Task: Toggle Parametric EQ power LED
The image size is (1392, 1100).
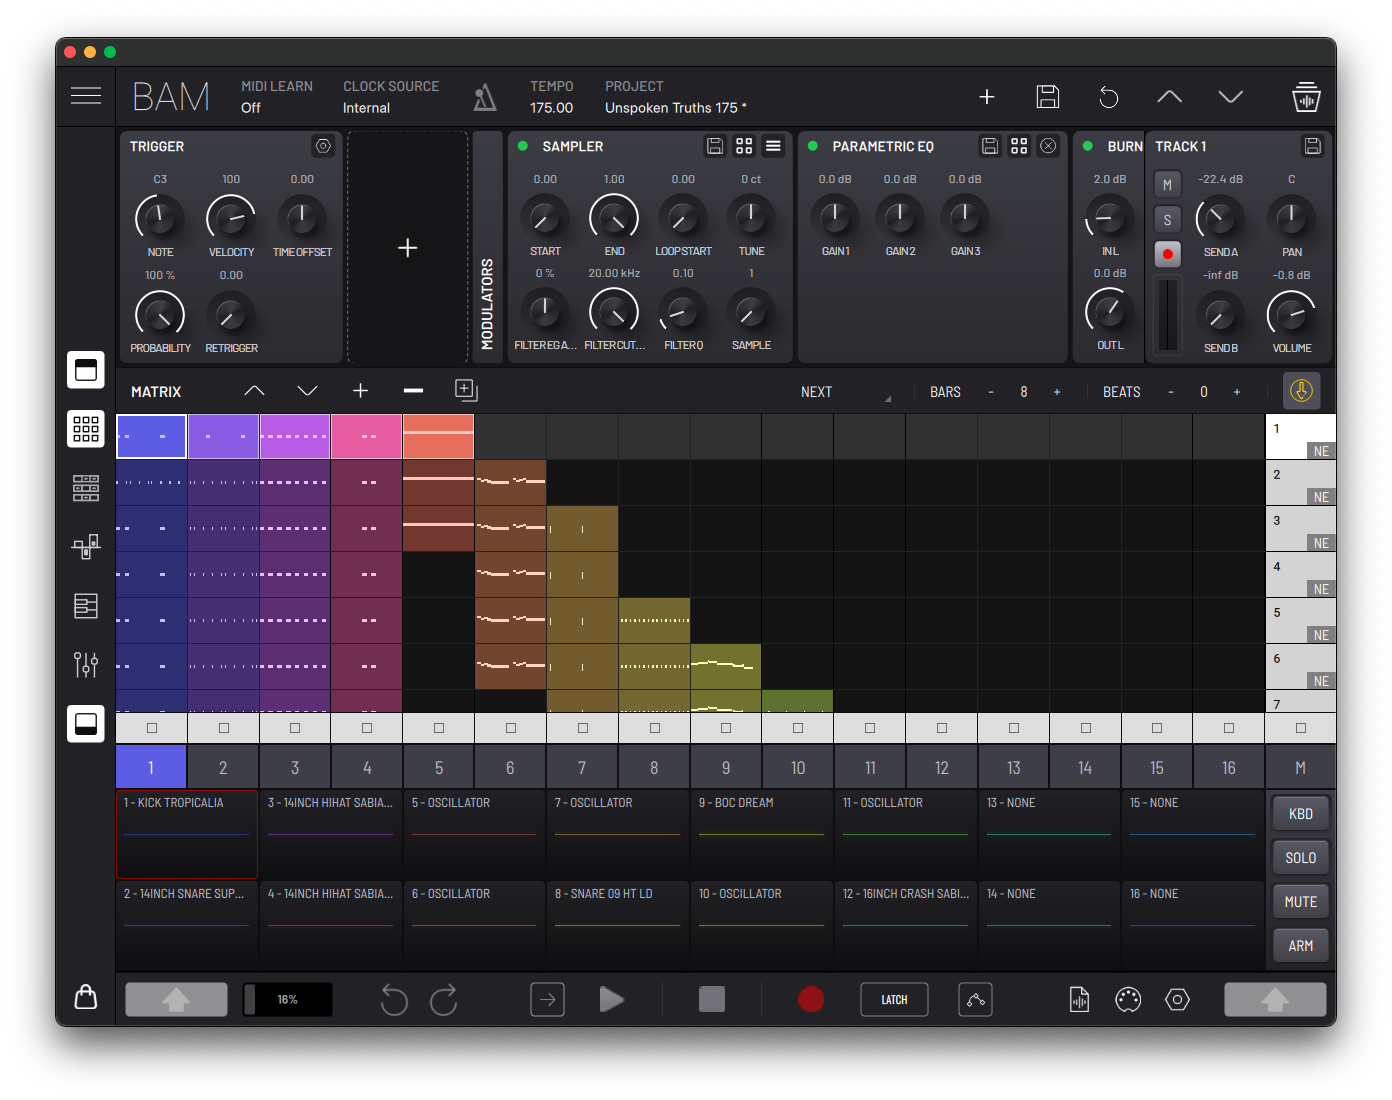Action: tap(813, 146)
